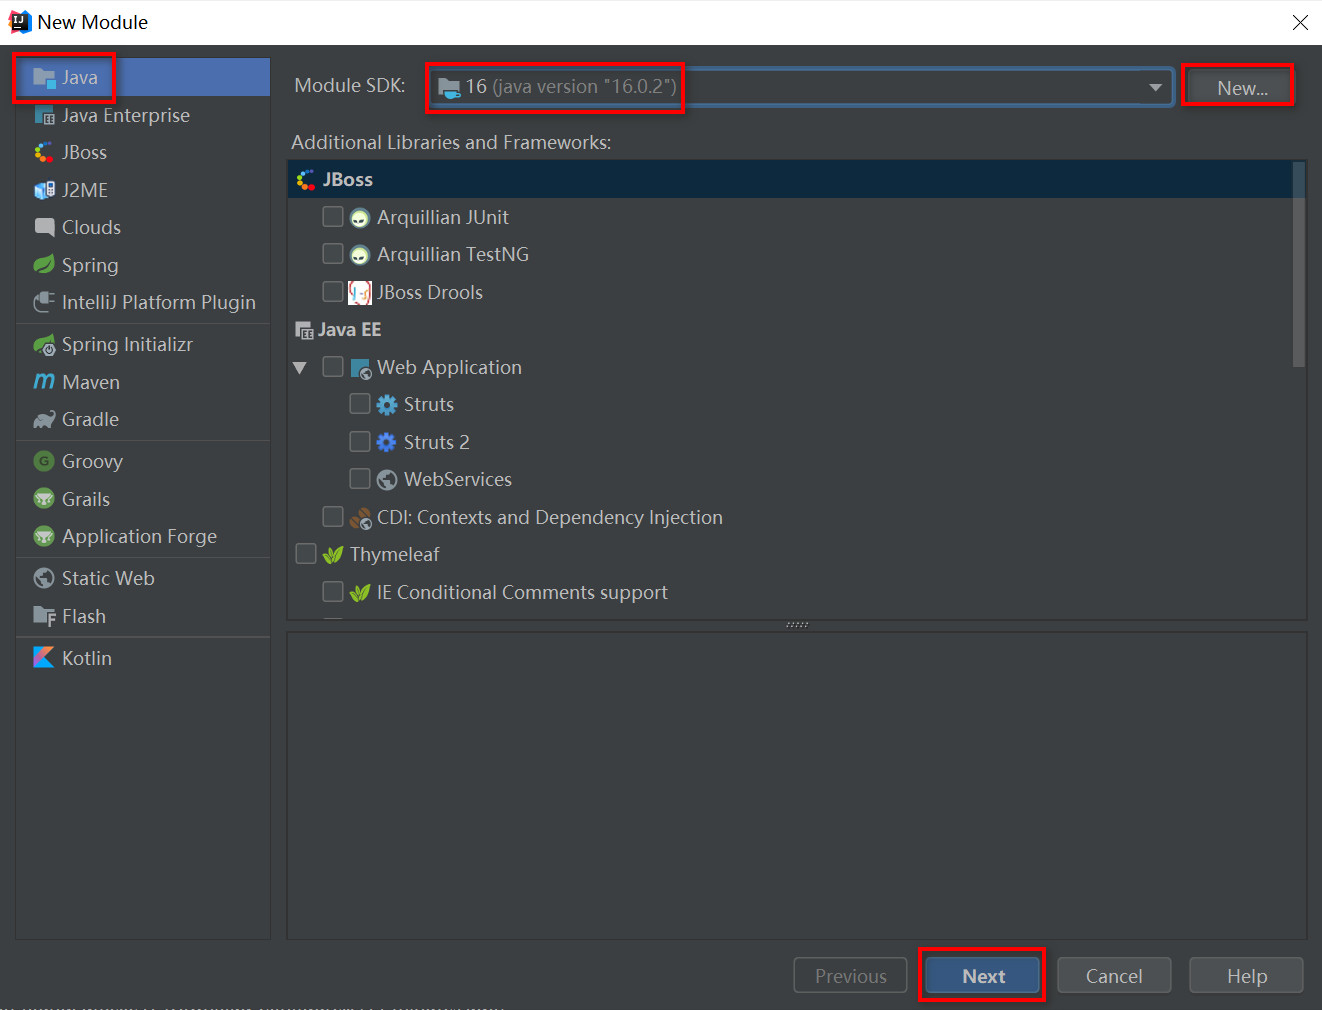
Task: Click the Arquillian TestNG alien icon
Action: (360, 255)
